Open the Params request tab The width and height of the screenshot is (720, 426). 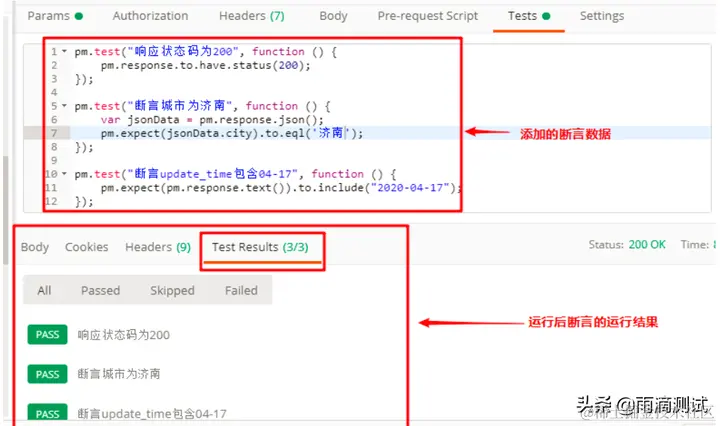tap(55, 16)
